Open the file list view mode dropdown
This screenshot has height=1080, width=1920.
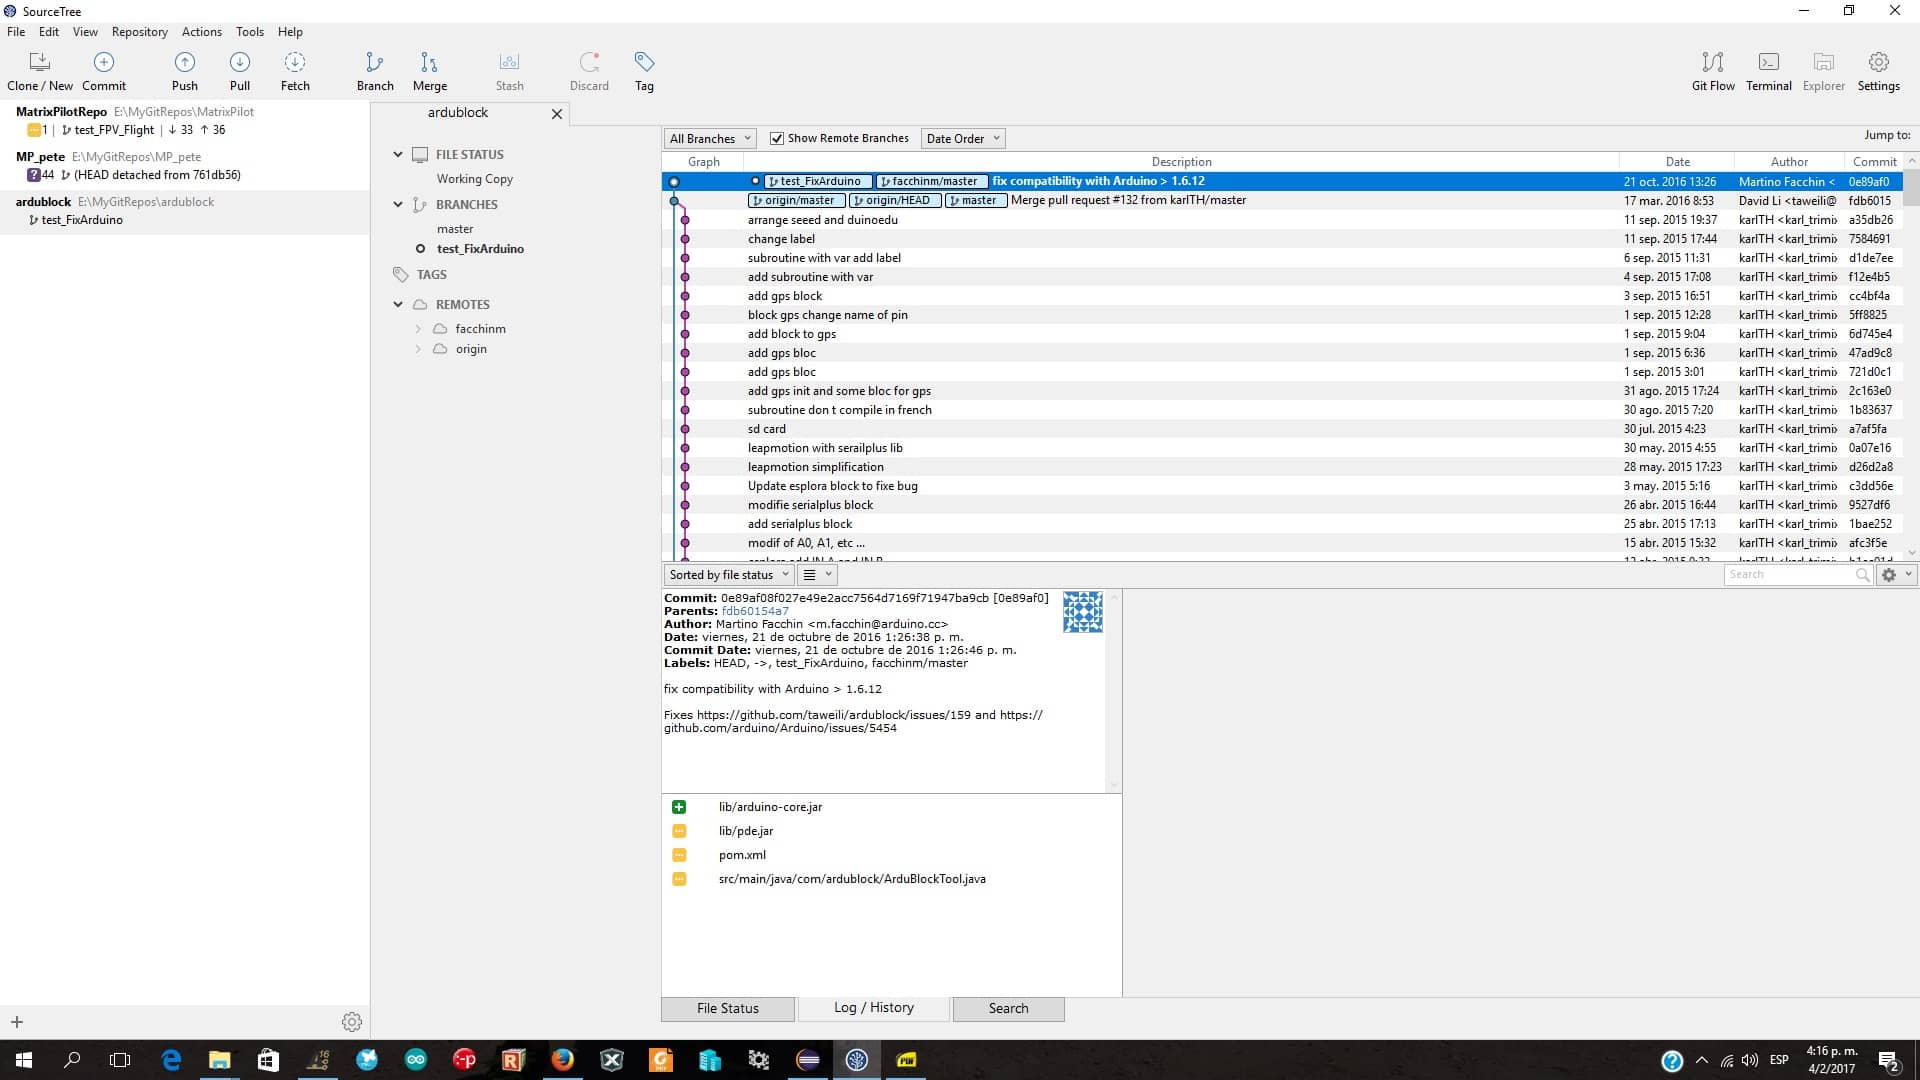click(x=817, y=575)
